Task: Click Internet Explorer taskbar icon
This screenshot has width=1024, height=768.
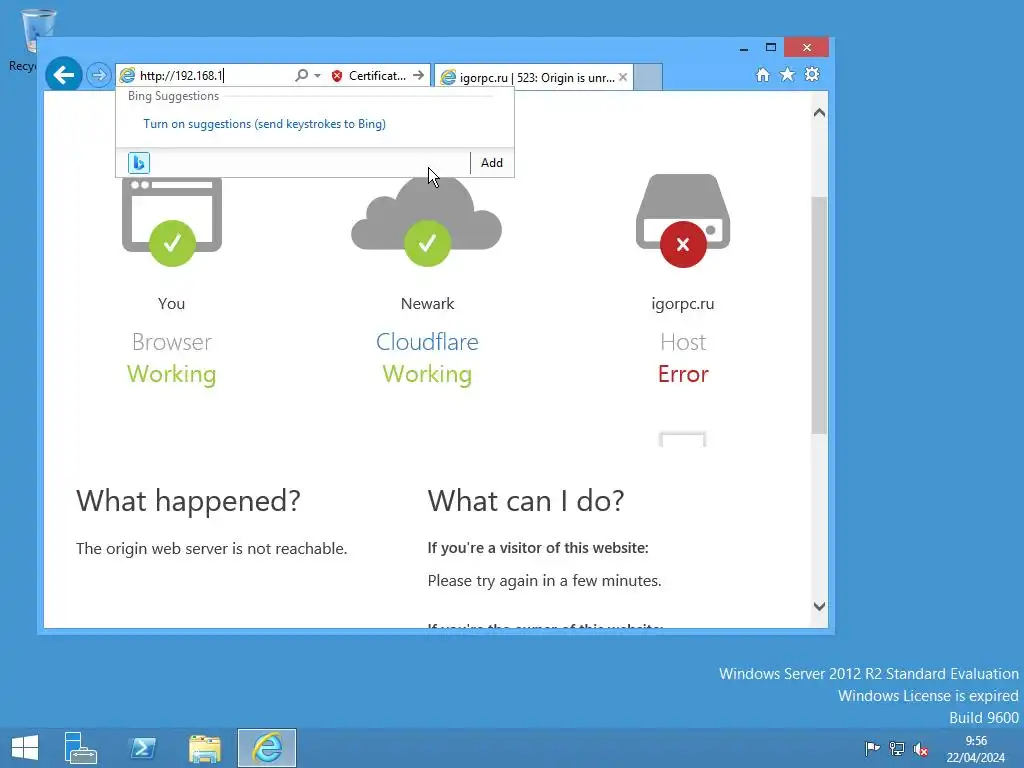Action: coord(267,748)
